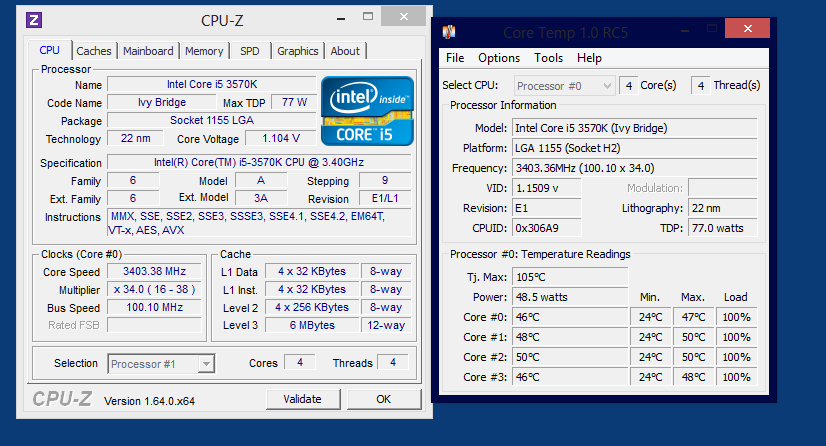The height and width of the screenshot is (446, 826).
Task: Click the OK button in CPU-Z
Action: click(x=384, y=399)
